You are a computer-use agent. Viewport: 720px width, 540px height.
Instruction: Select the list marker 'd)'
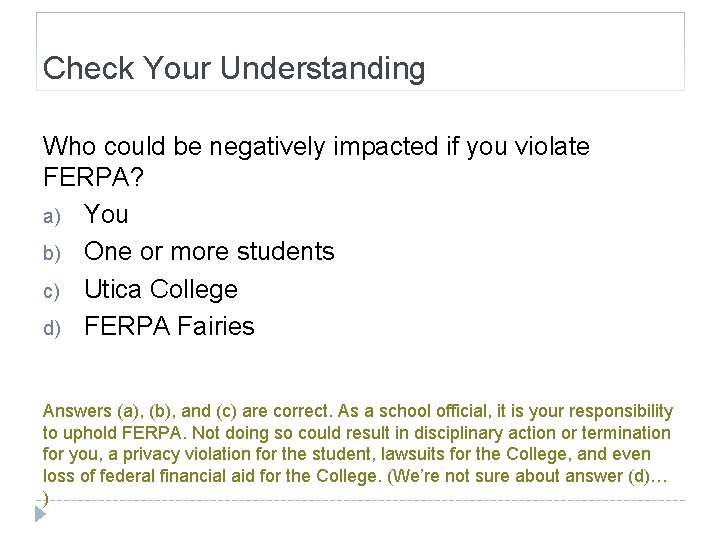52,328
